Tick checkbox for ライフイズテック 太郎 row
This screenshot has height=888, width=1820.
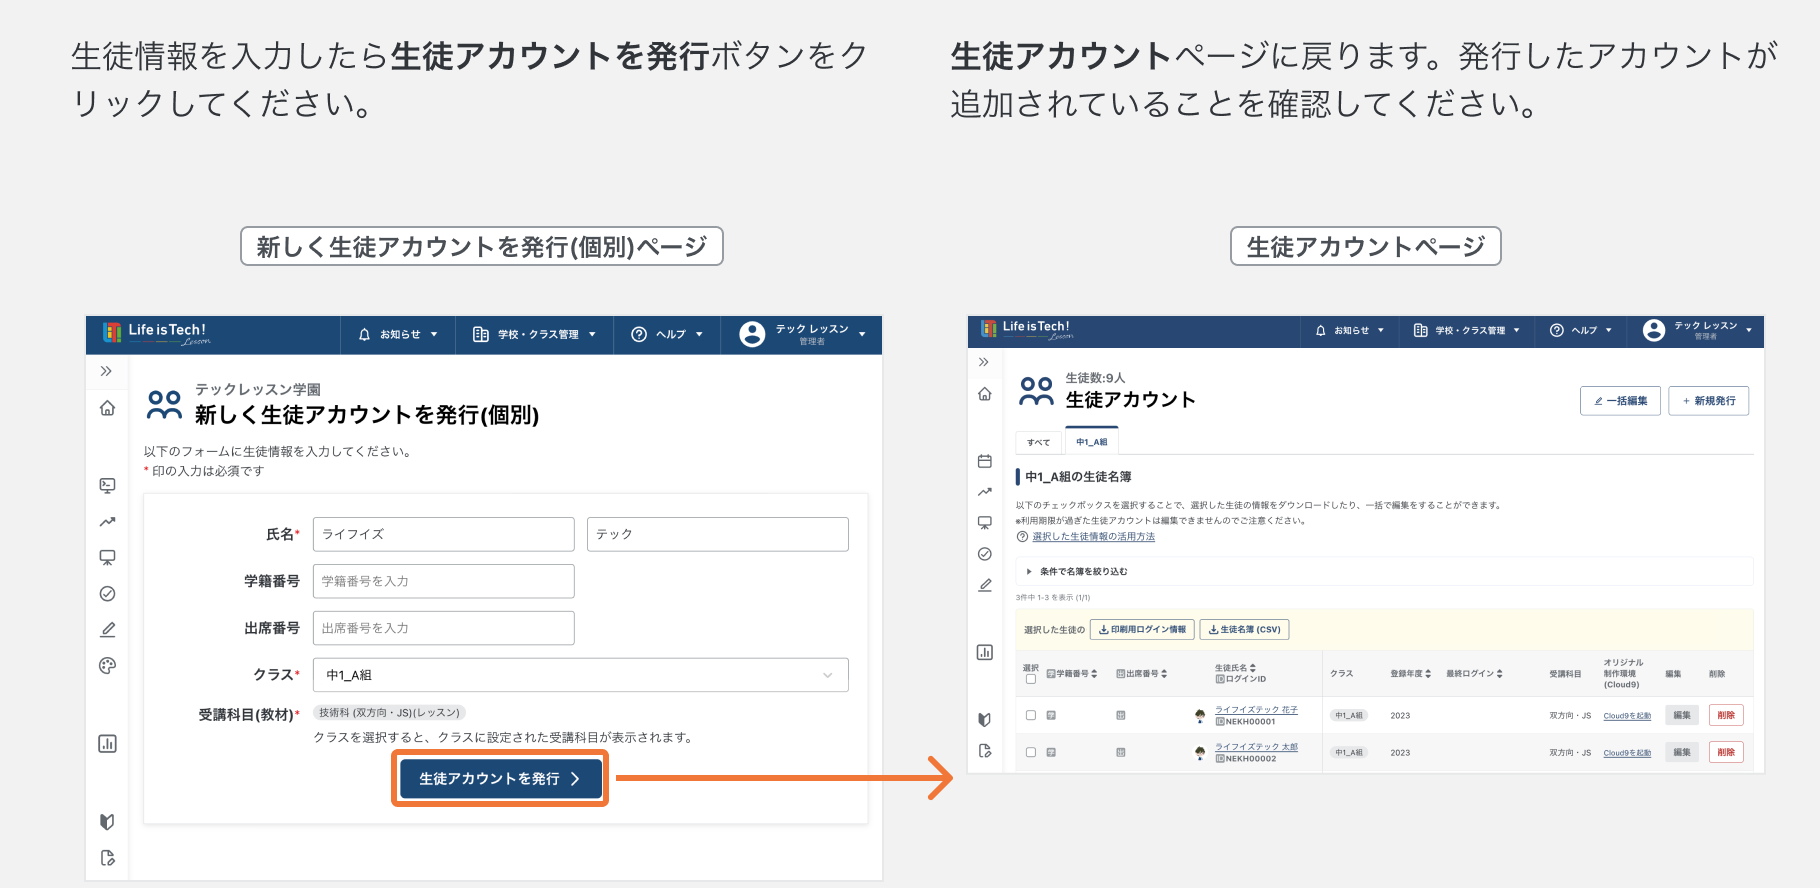(x=1030, y=752)
